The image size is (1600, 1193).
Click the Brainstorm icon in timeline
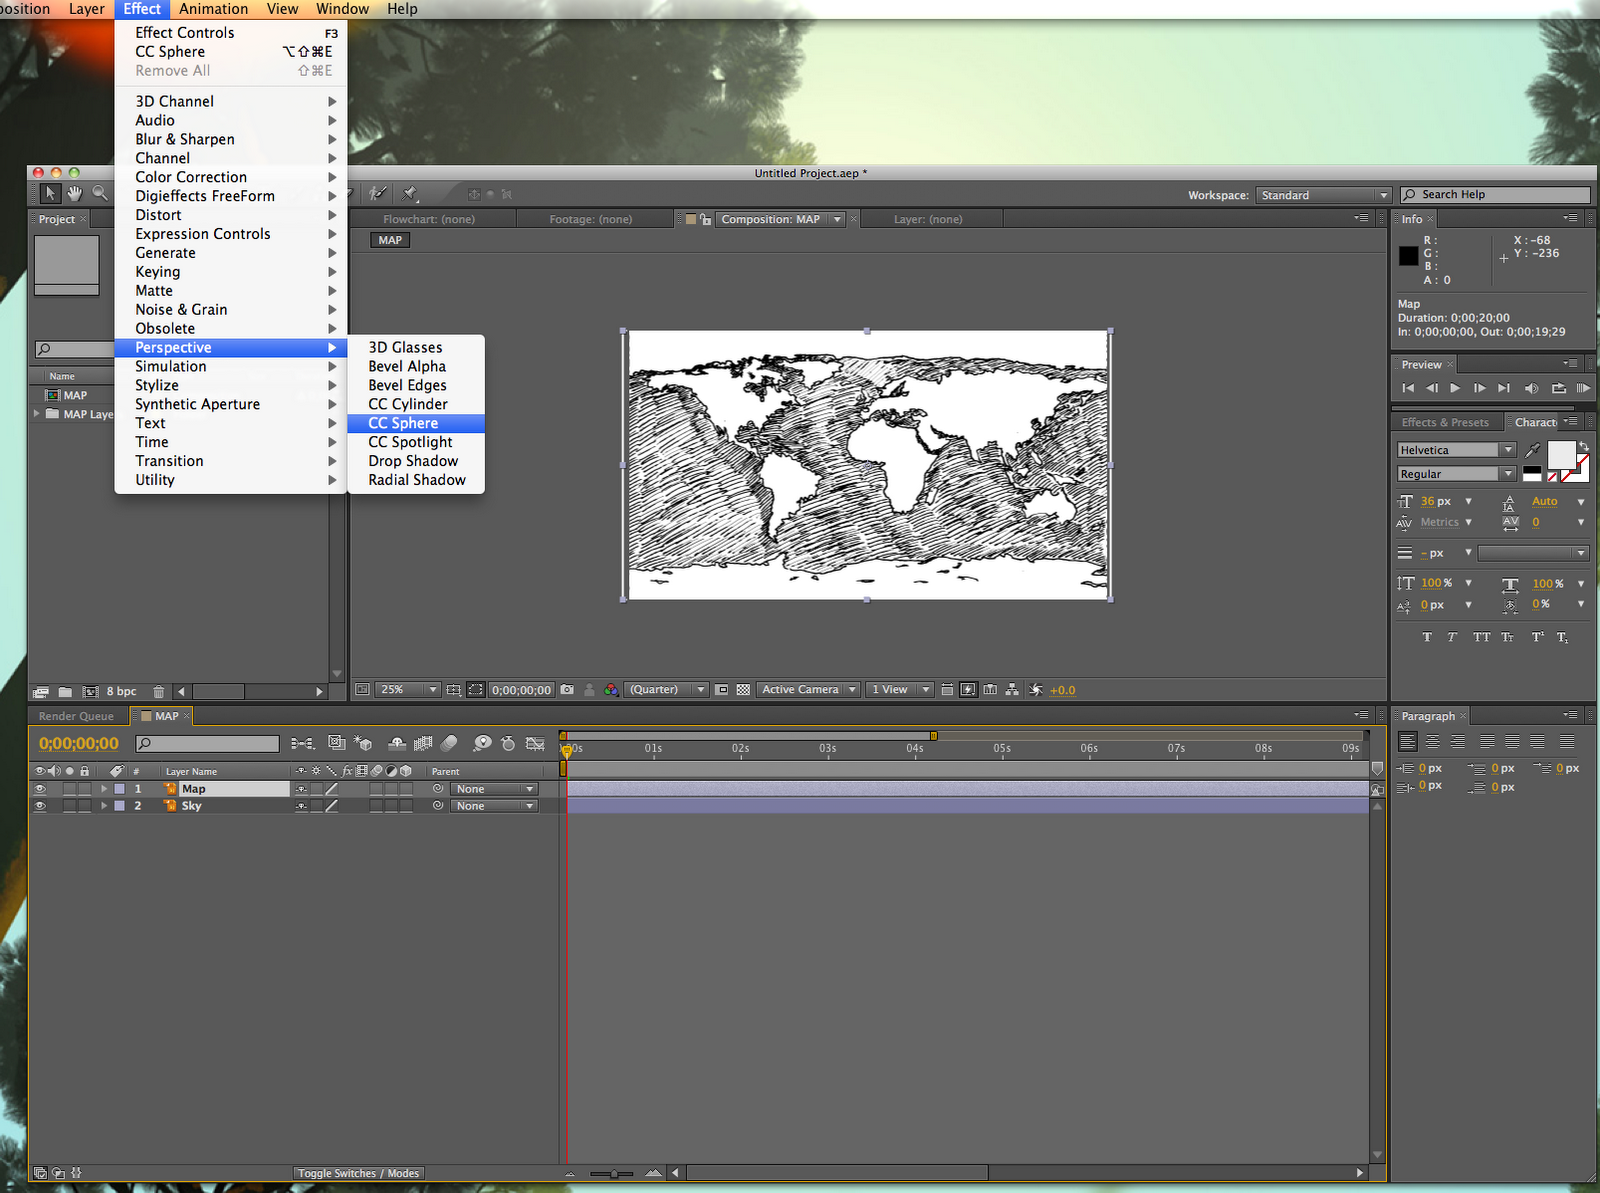pyautogui.click(x=482, y=743)
